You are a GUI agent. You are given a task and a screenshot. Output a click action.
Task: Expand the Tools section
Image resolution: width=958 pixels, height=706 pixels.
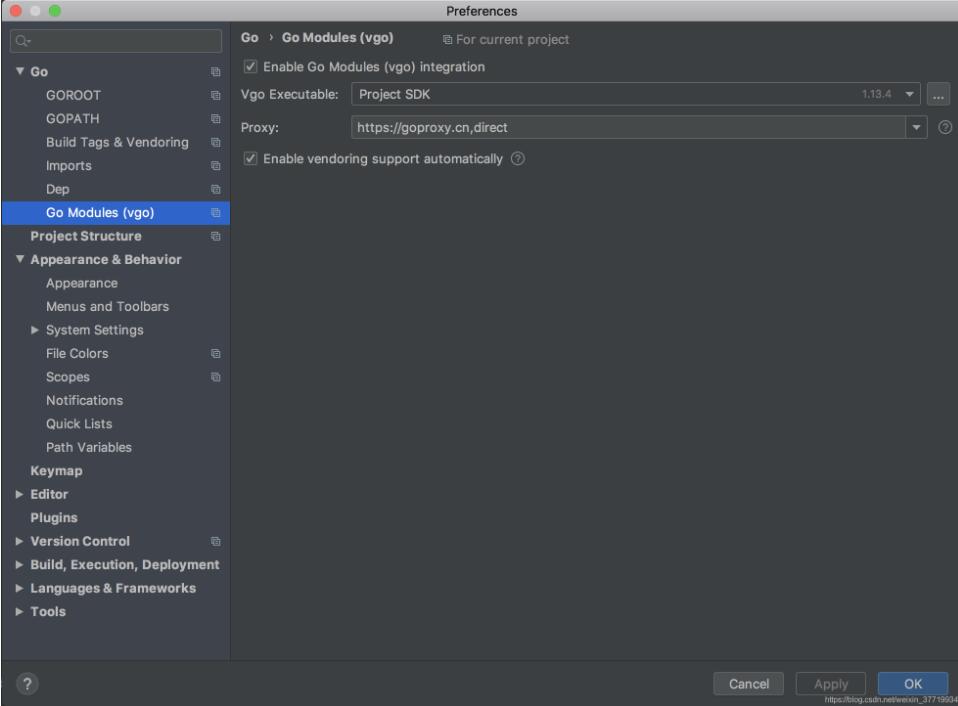20,611
